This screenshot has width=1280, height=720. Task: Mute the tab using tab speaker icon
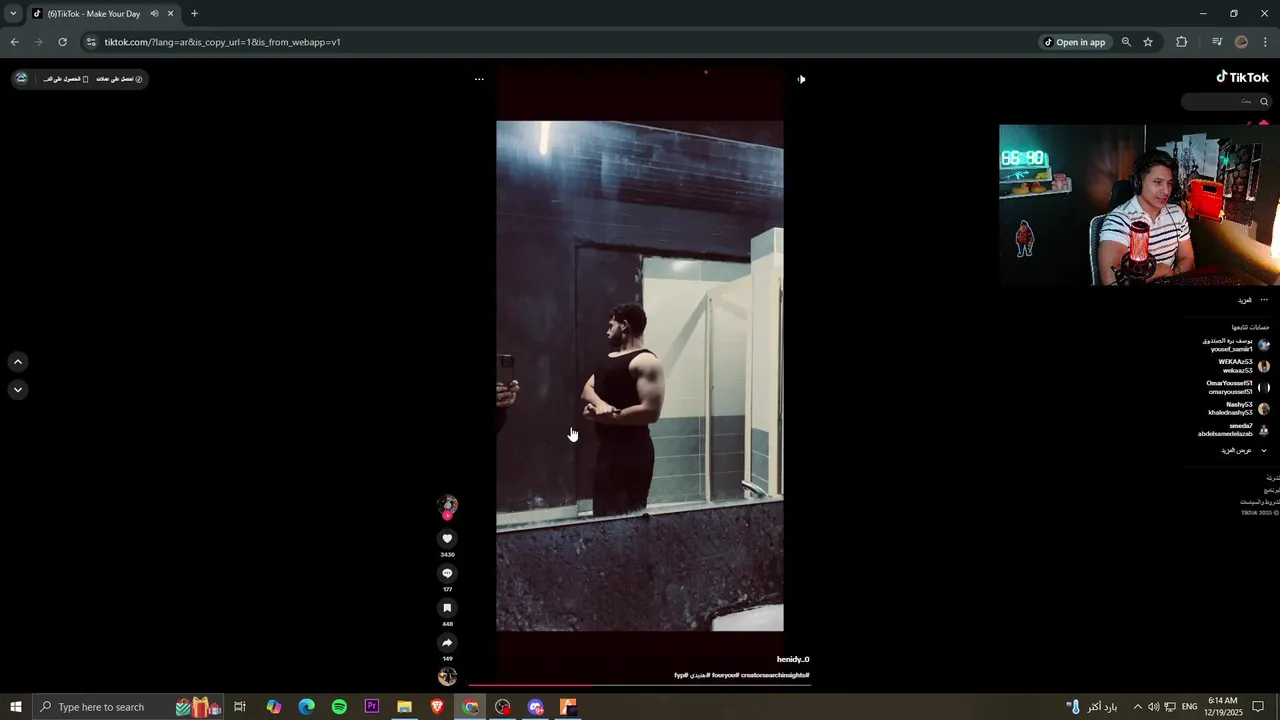click(154, 14)
